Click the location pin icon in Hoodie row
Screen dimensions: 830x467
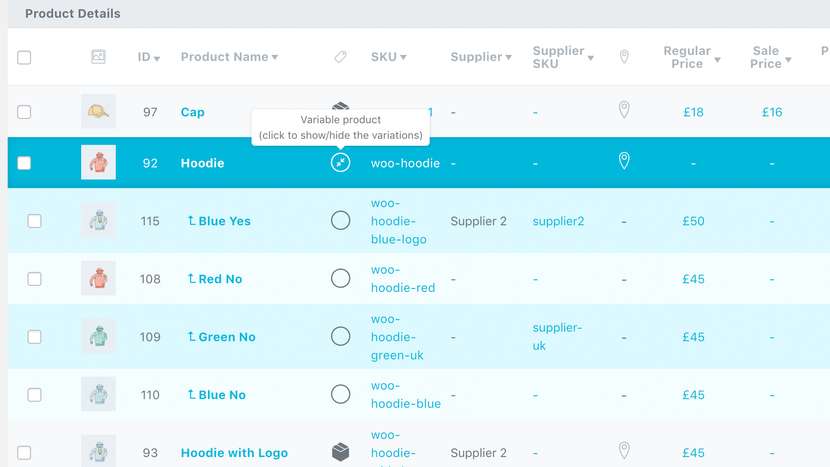coord(624,161)
